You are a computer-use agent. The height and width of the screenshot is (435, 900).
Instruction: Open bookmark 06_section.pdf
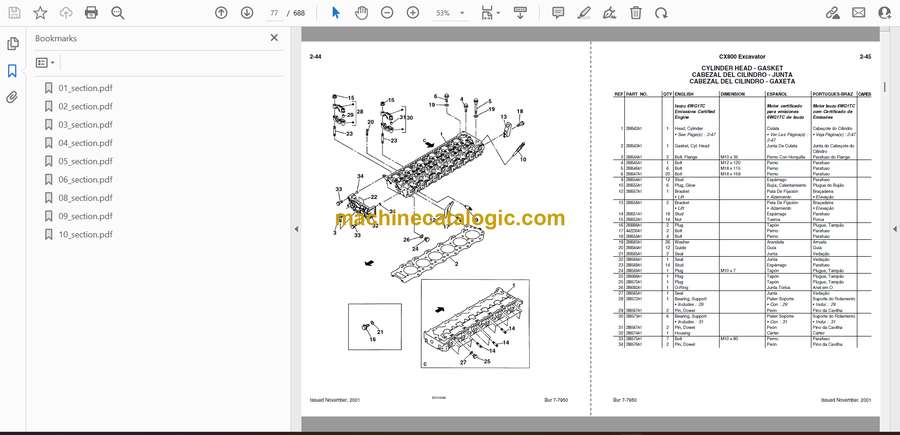pyautogui.click(x=85, y=180)
